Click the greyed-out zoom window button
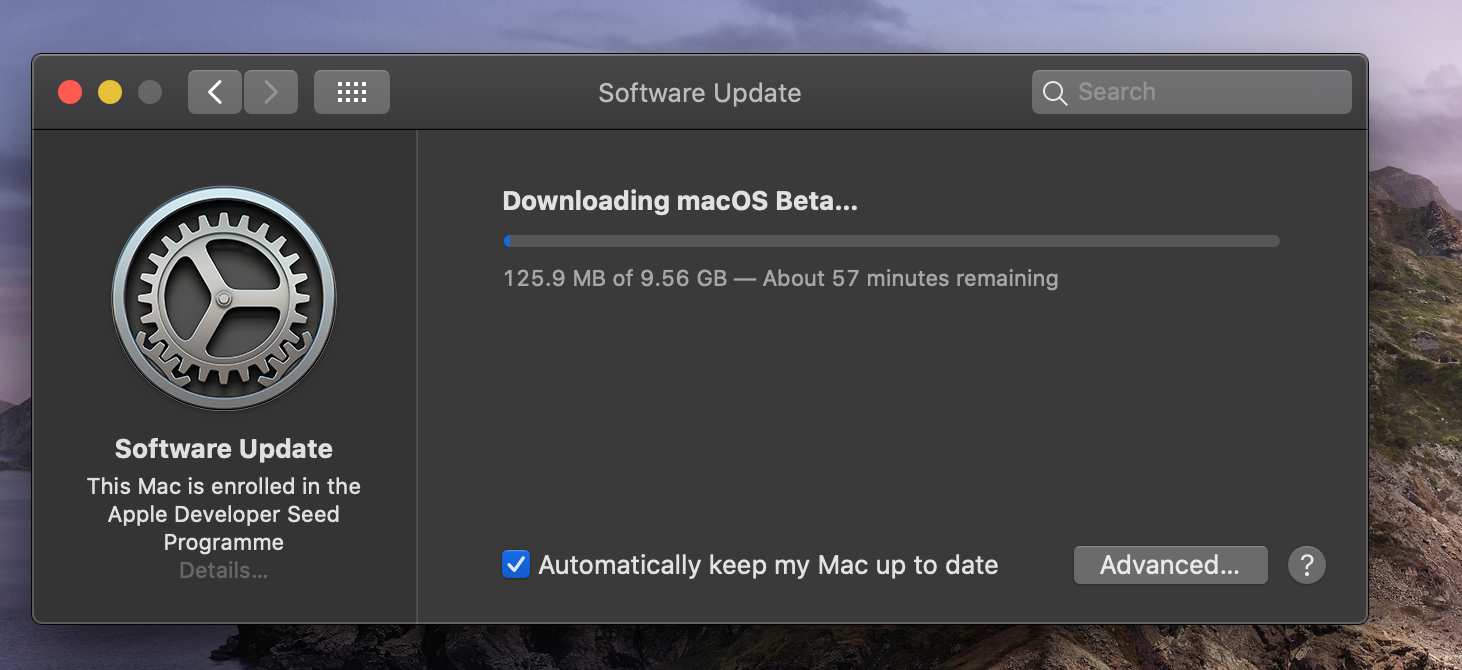 click(x=150, y=92)
